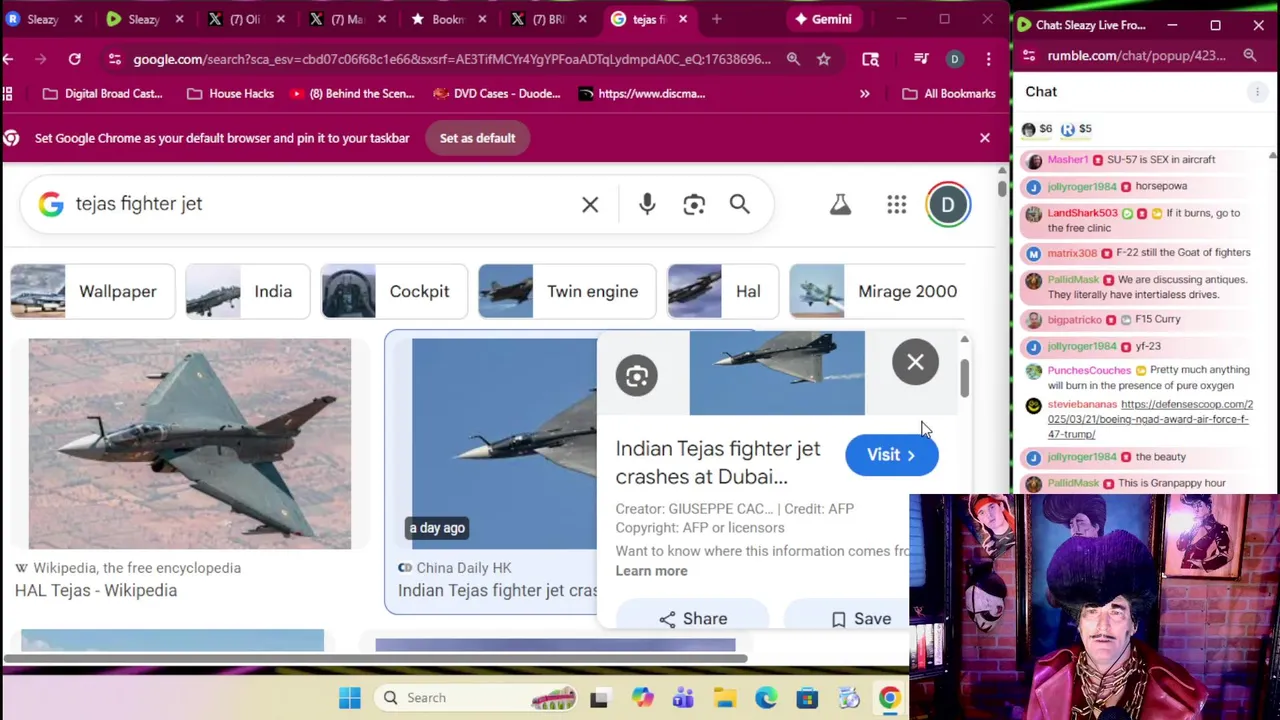Select the Cockpit filter chip
Image resolution: width=1280 pixels, height=720 pixels.
pyautogui.click(x=394, y=291)
